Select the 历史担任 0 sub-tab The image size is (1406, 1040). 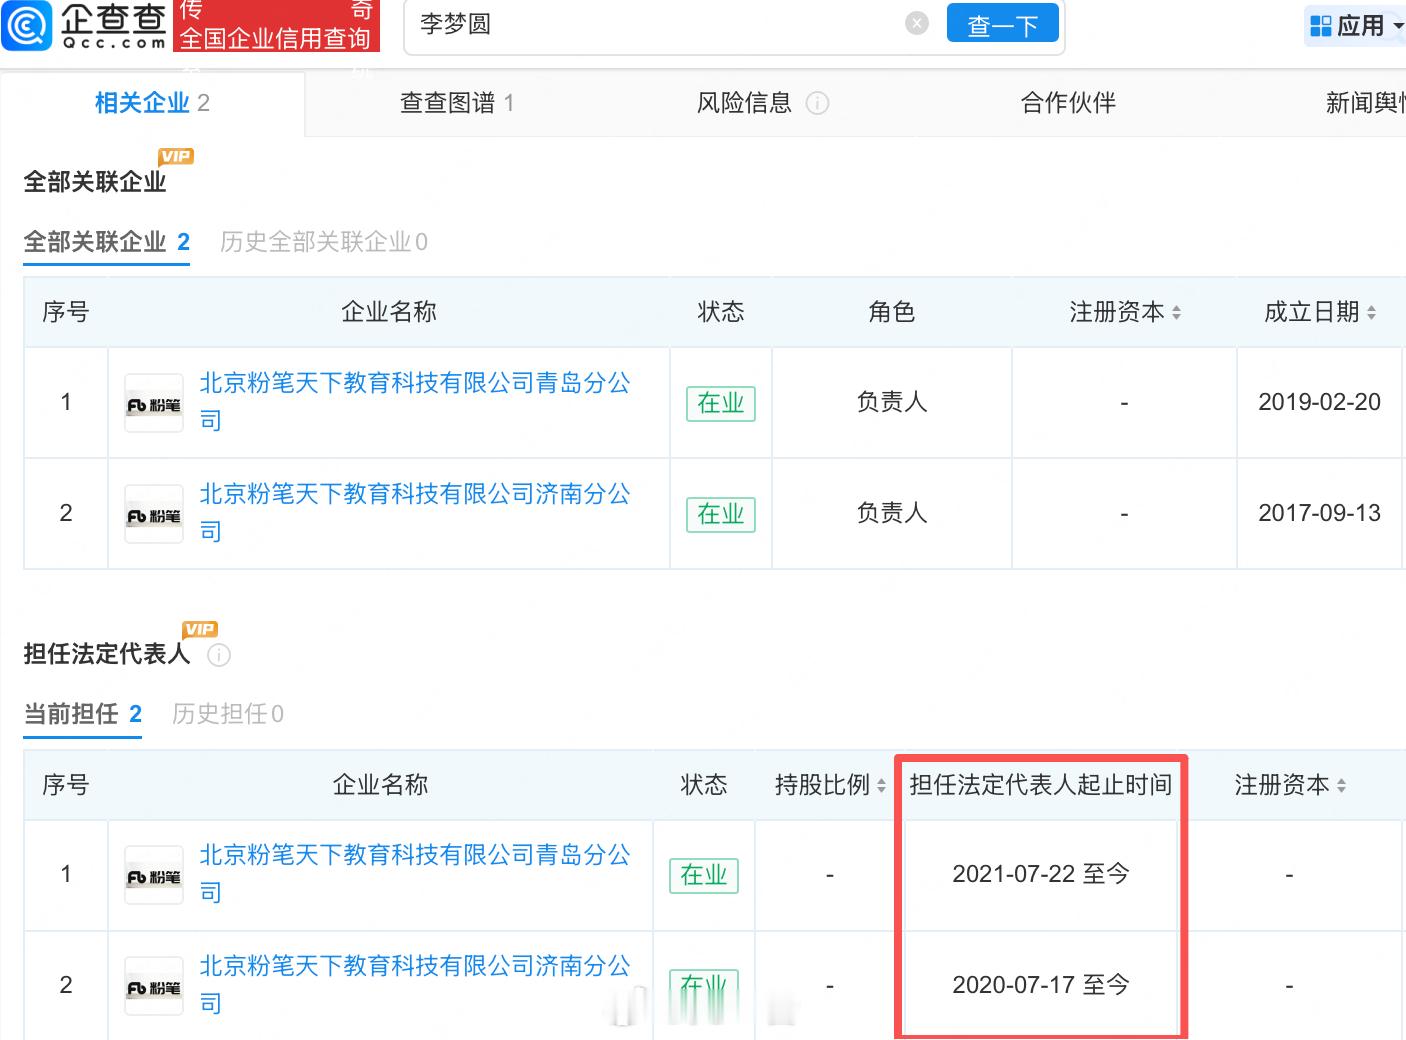pyautogui.click(x=228, y=714)
